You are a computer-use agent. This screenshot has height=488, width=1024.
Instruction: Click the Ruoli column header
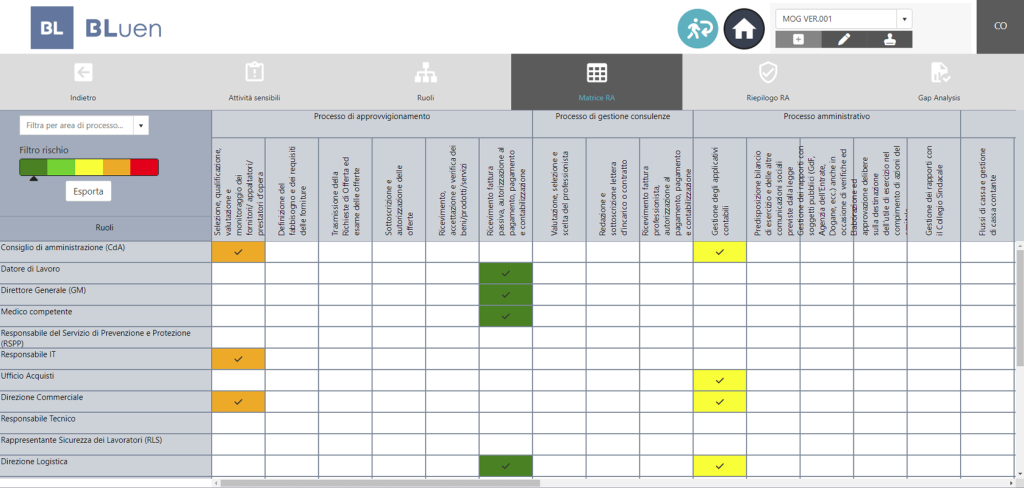tap(105, 229)
